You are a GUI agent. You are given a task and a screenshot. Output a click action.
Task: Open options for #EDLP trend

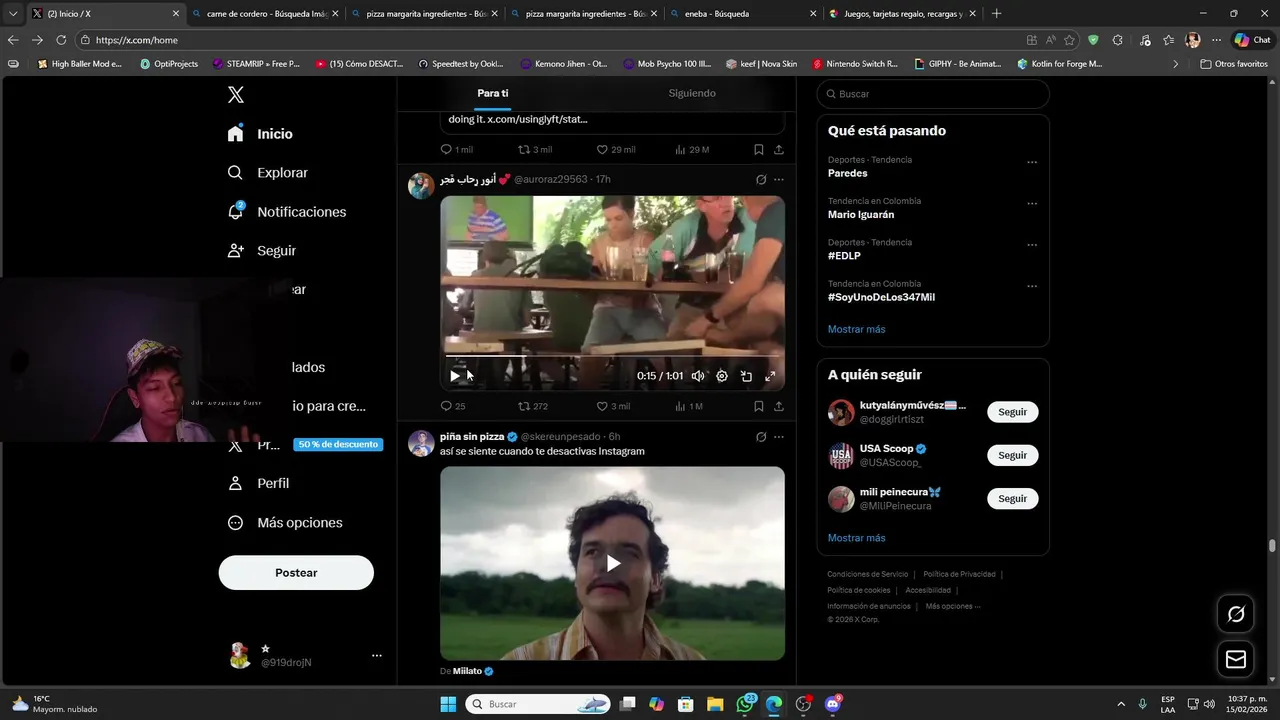pyautogui.click(x=1032, y=245)
